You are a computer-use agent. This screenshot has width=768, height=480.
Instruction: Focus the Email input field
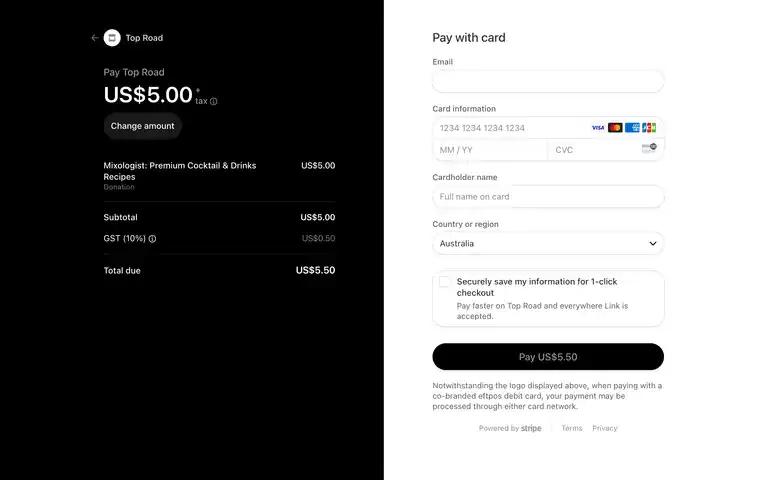click(548, 81)
